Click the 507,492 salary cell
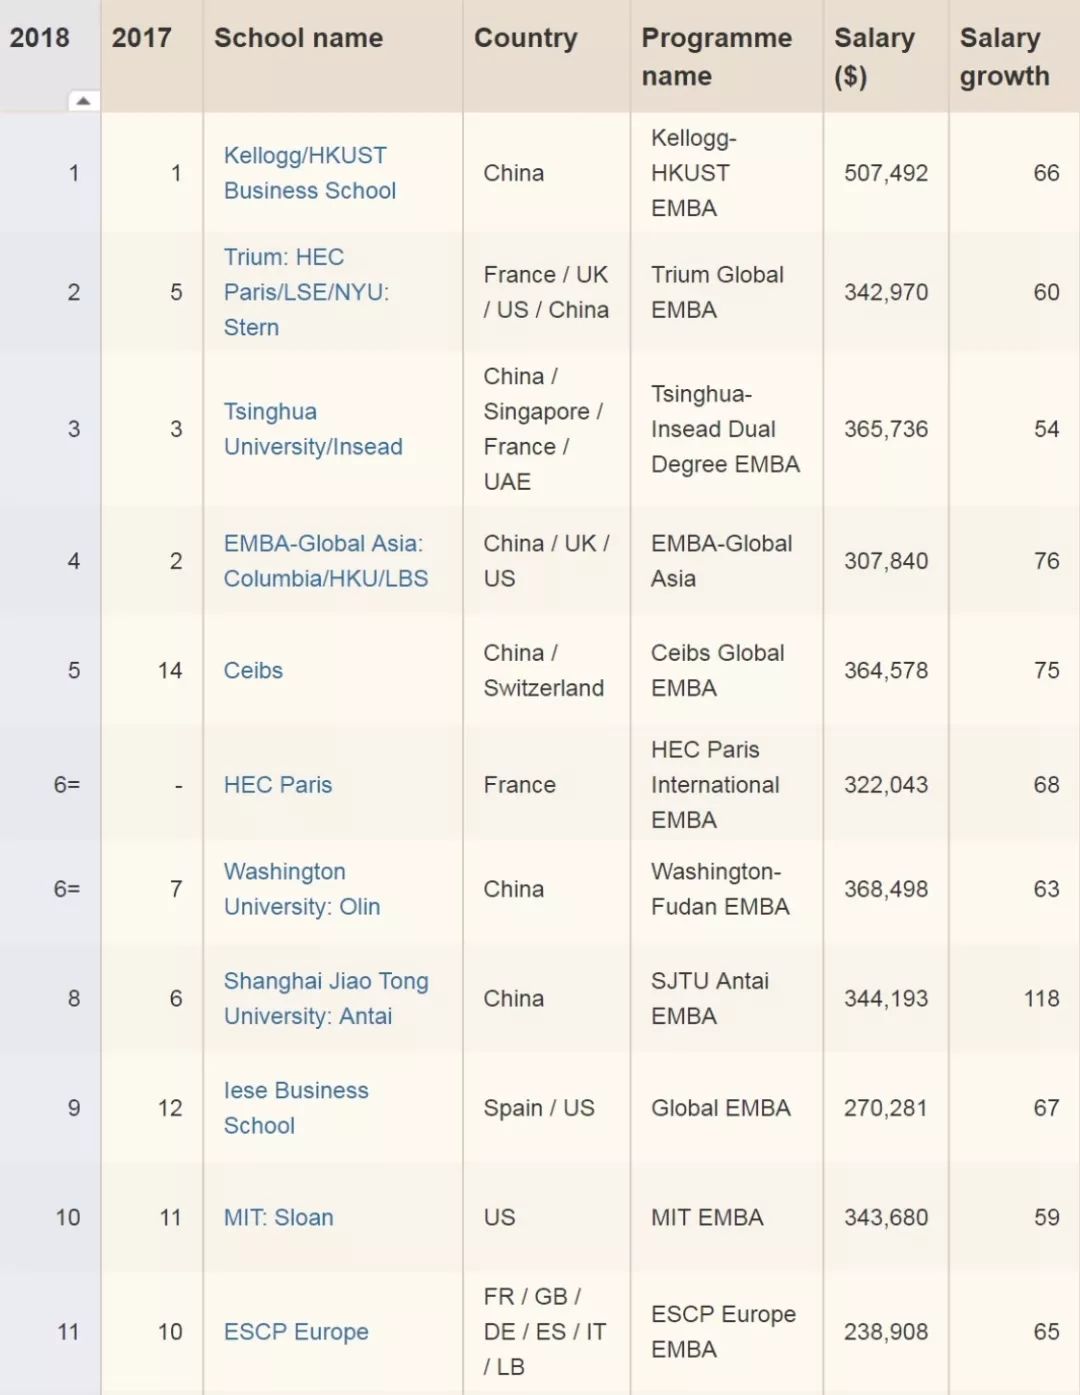 [885, 173]
